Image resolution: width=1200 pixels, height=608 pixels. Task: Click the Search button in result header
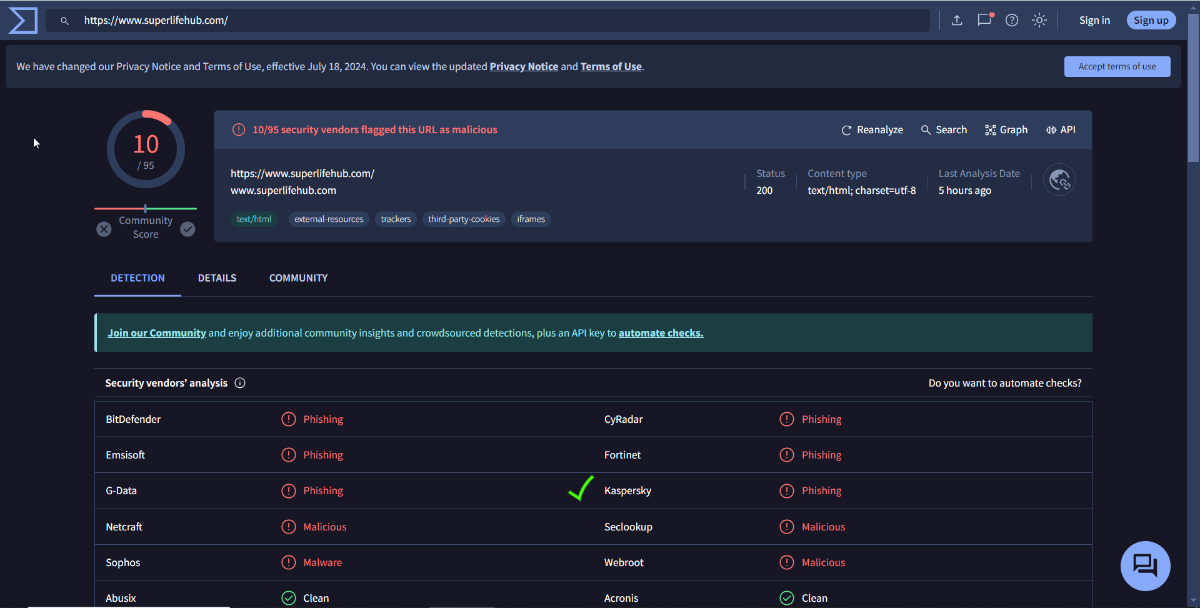tap(944, 130)
